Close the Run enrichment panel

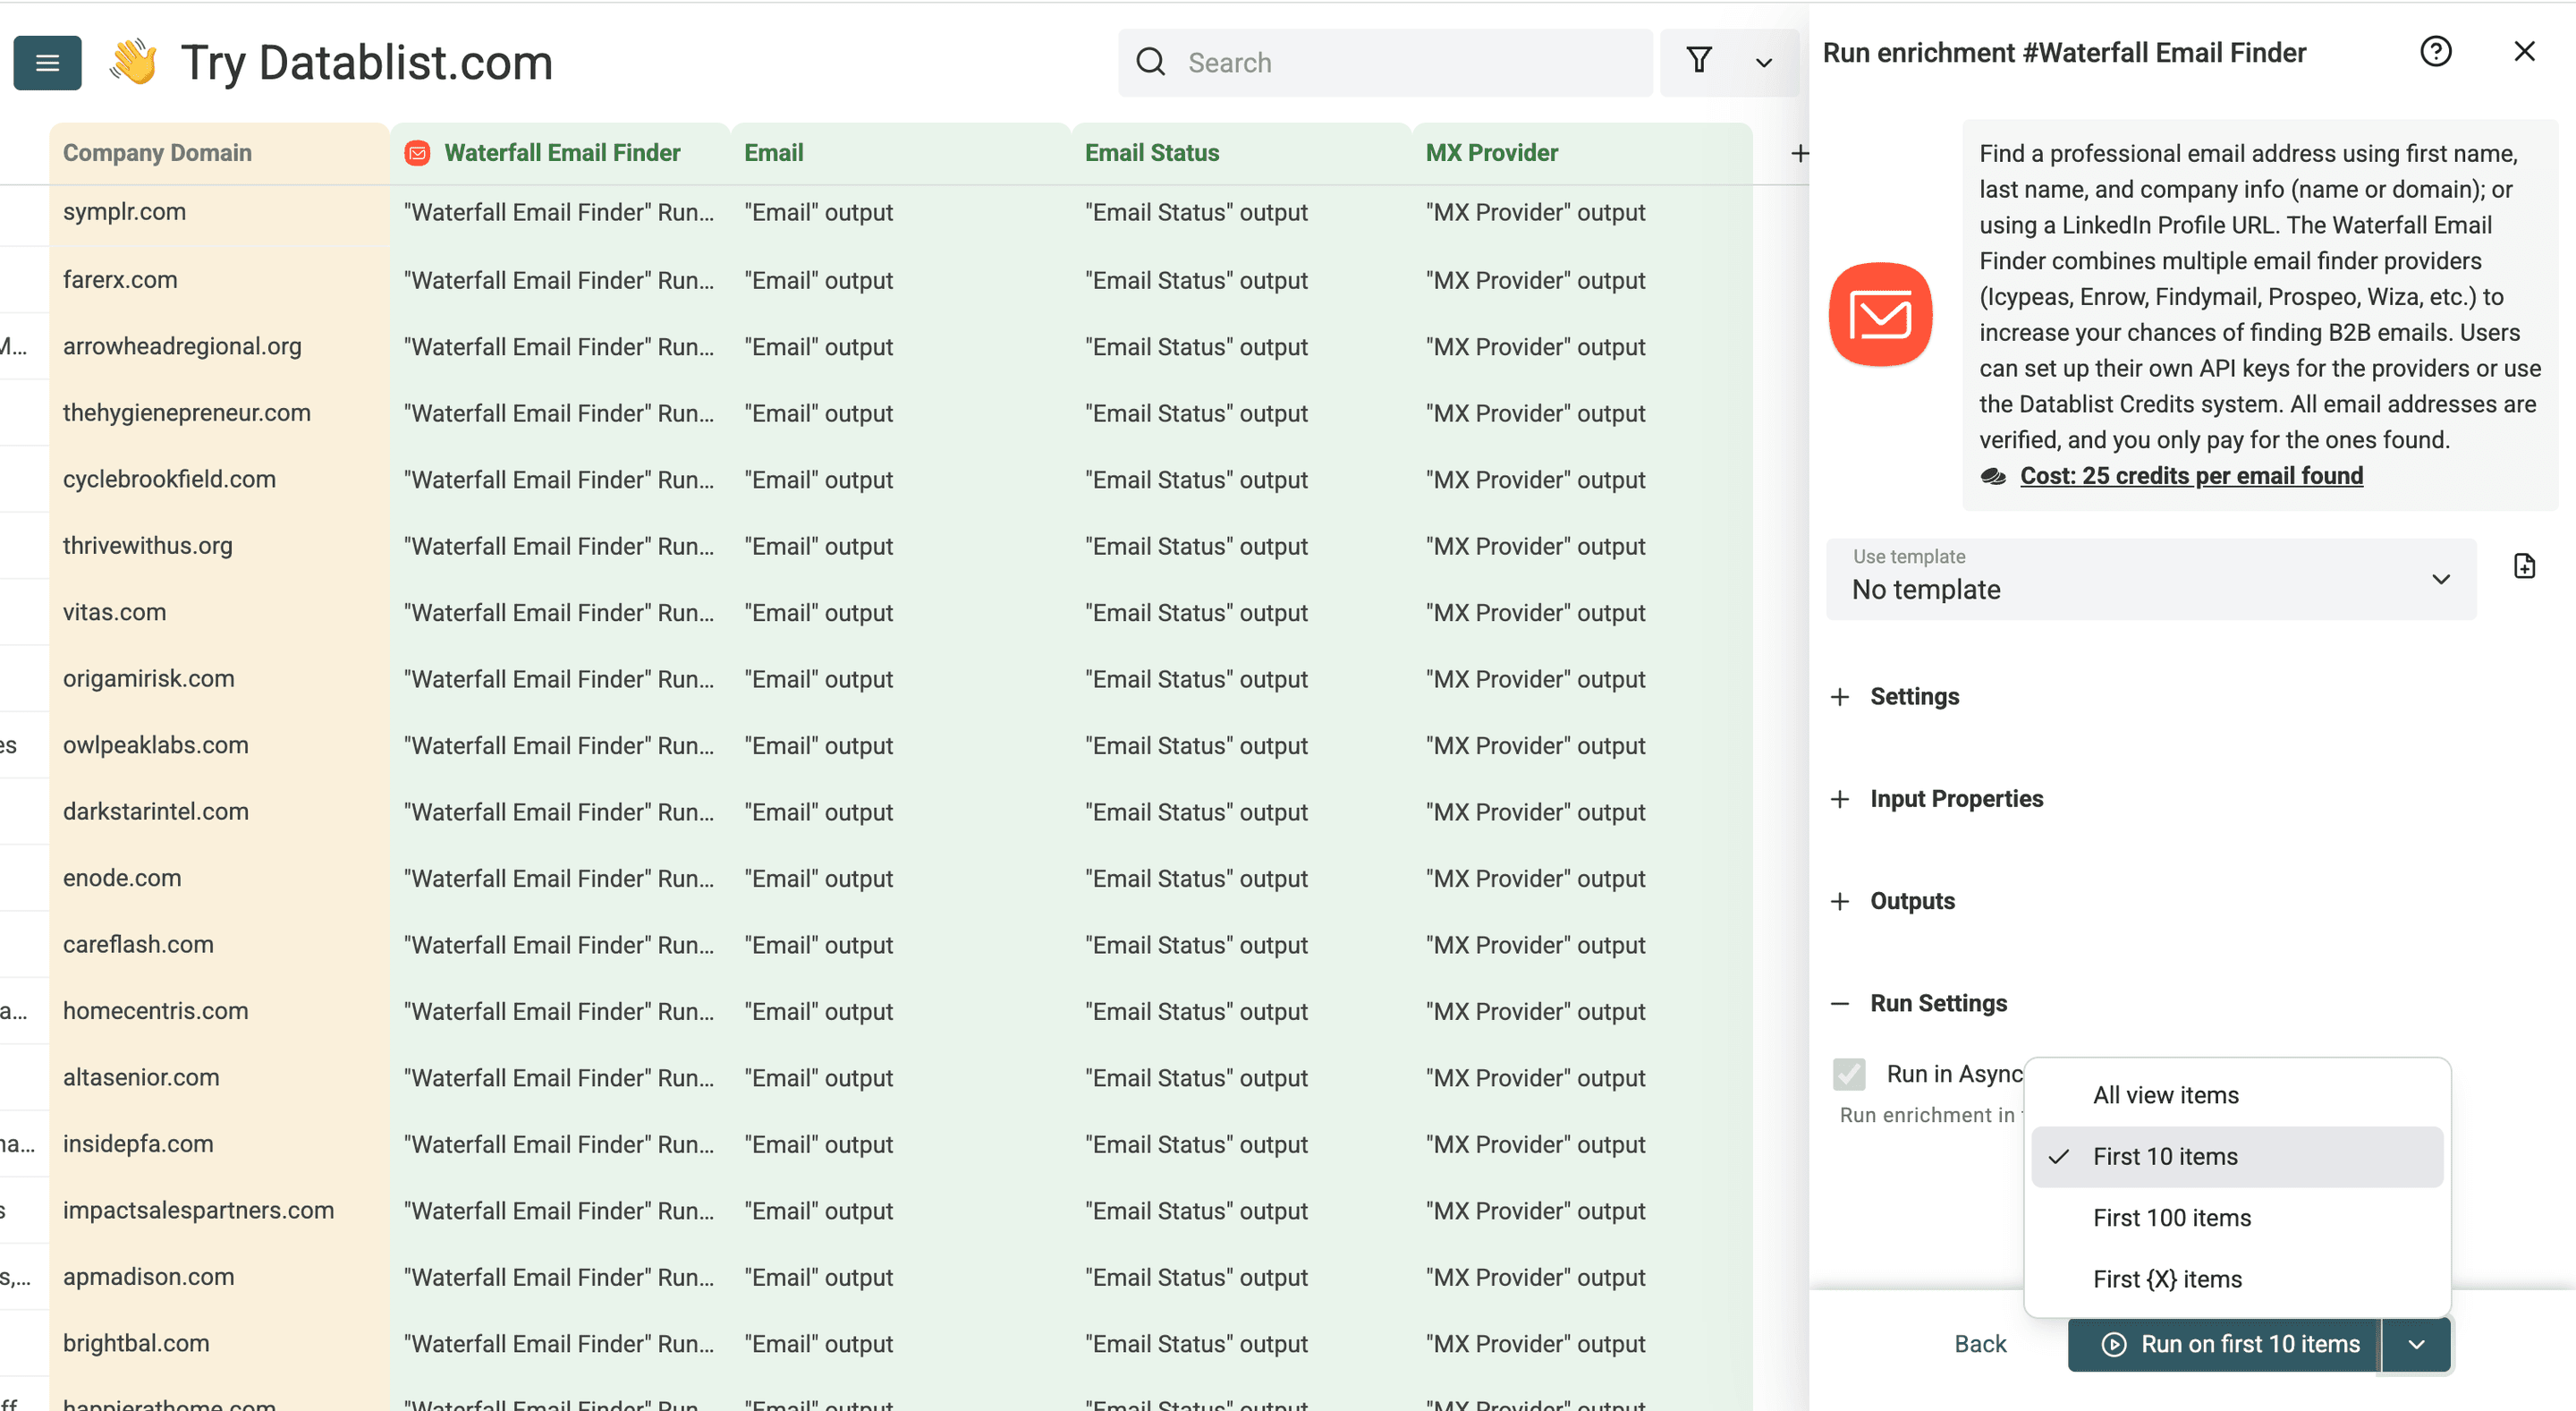tap(2524, 51)
